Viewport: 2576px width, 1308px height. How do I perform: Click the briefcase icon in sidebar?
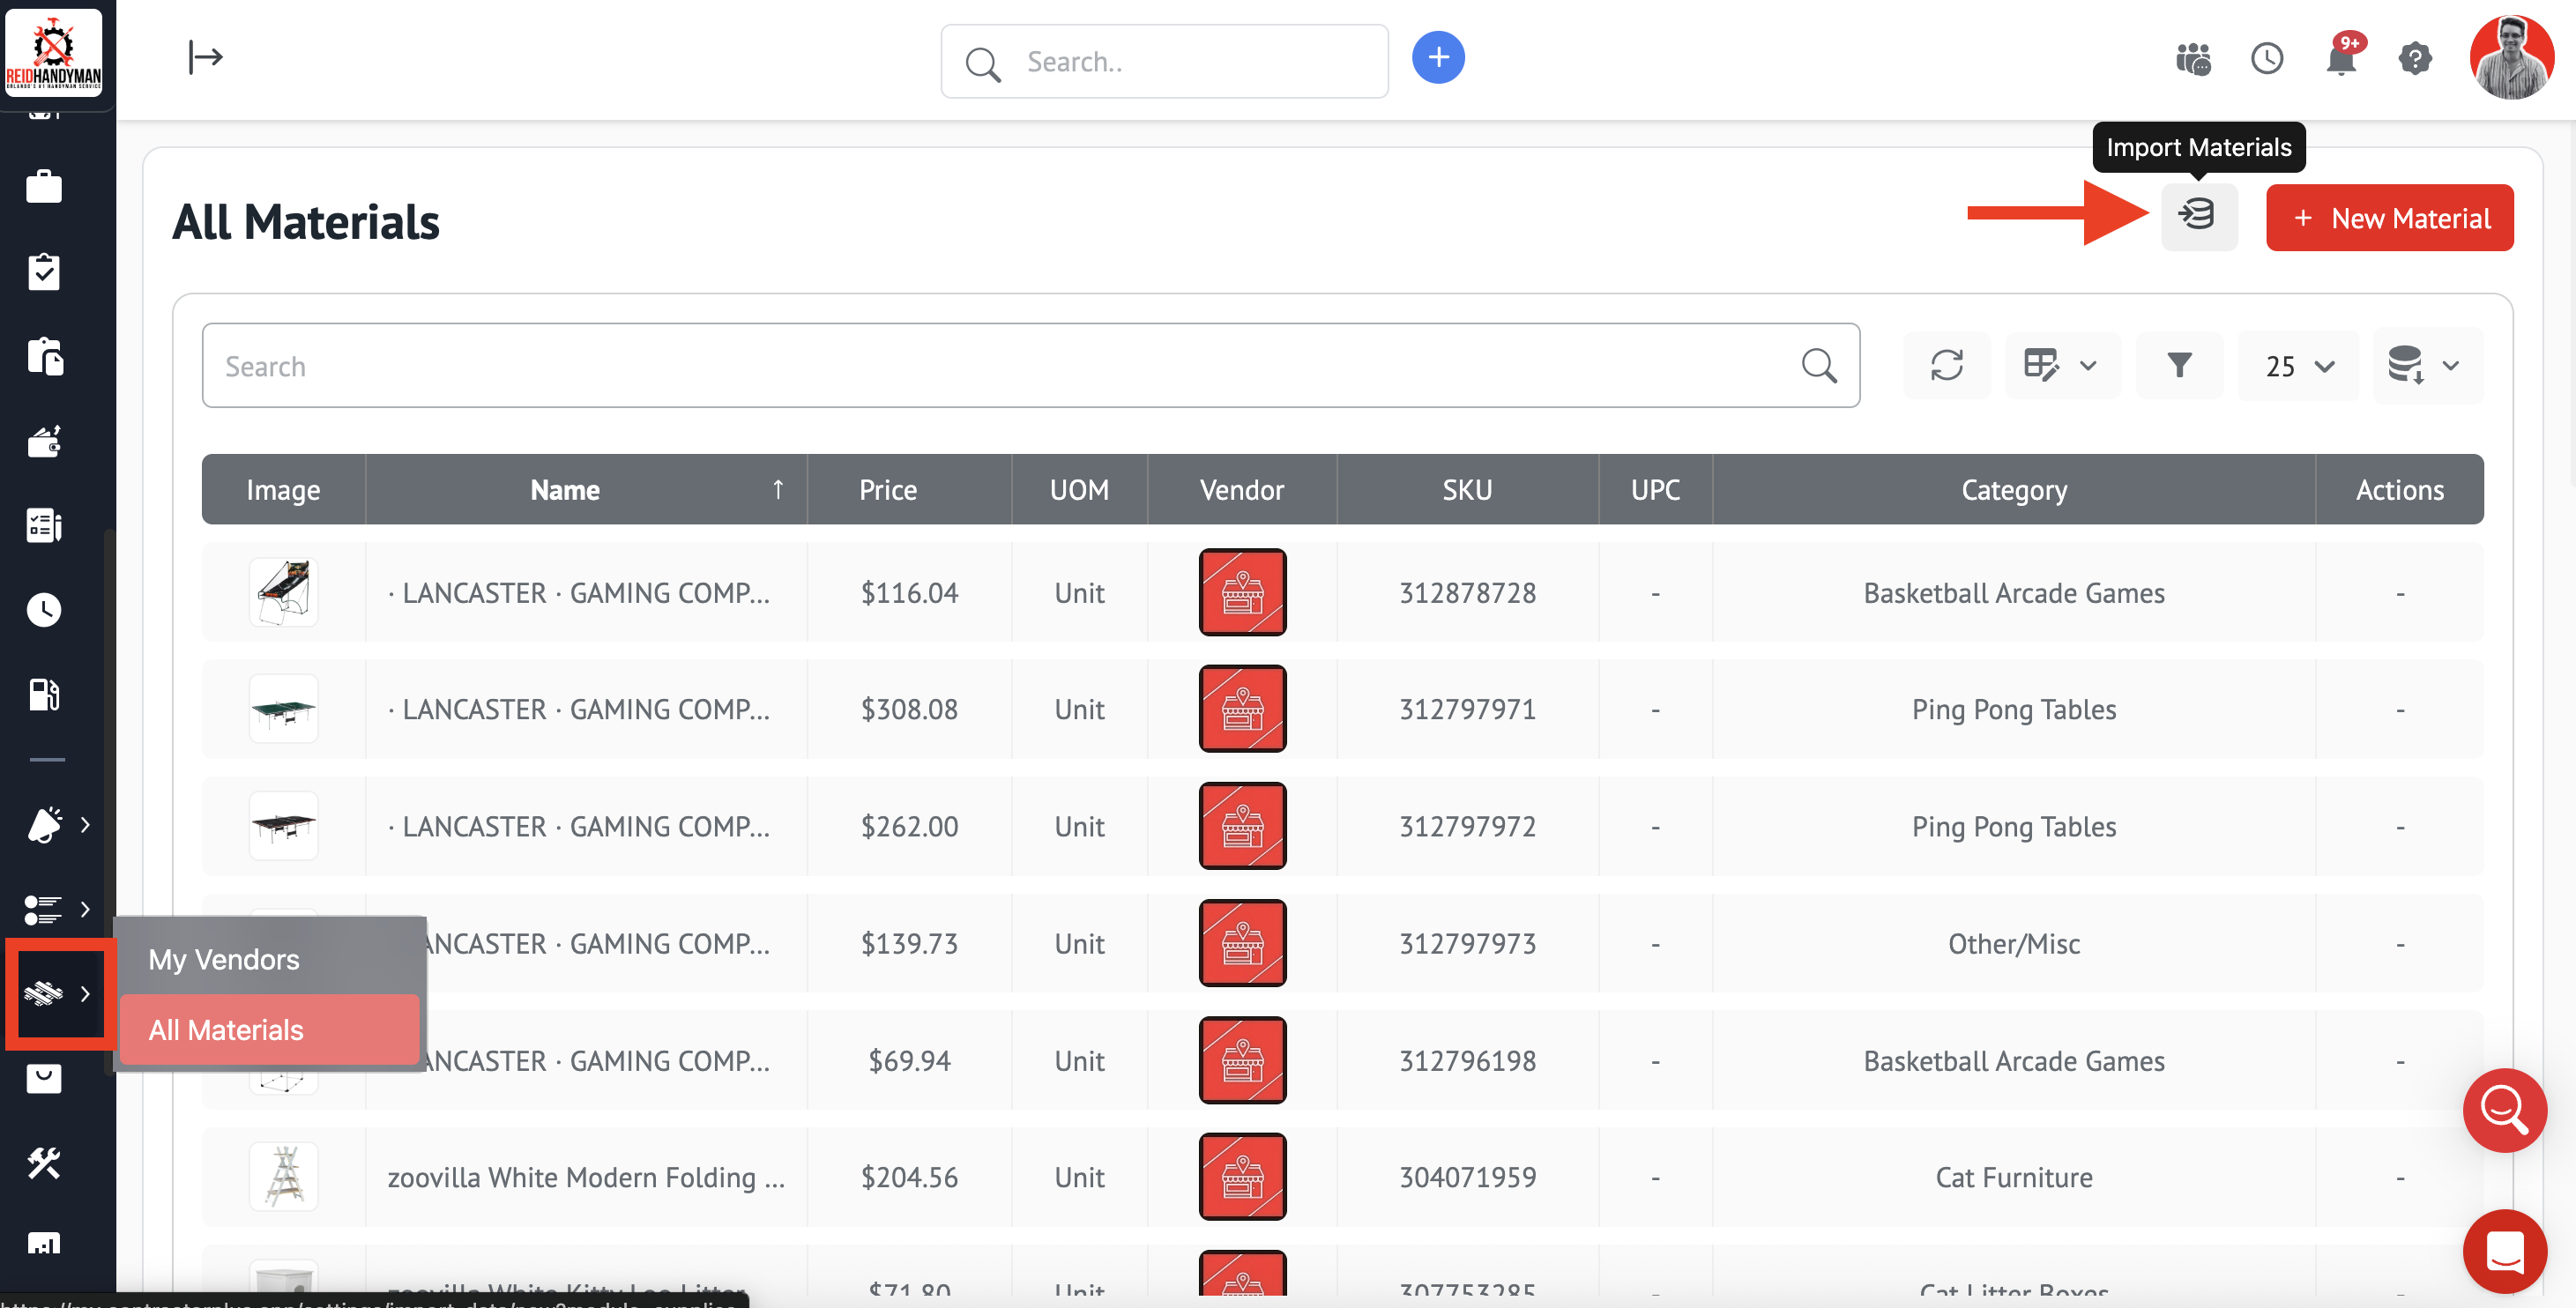click(x=44, y=187)
